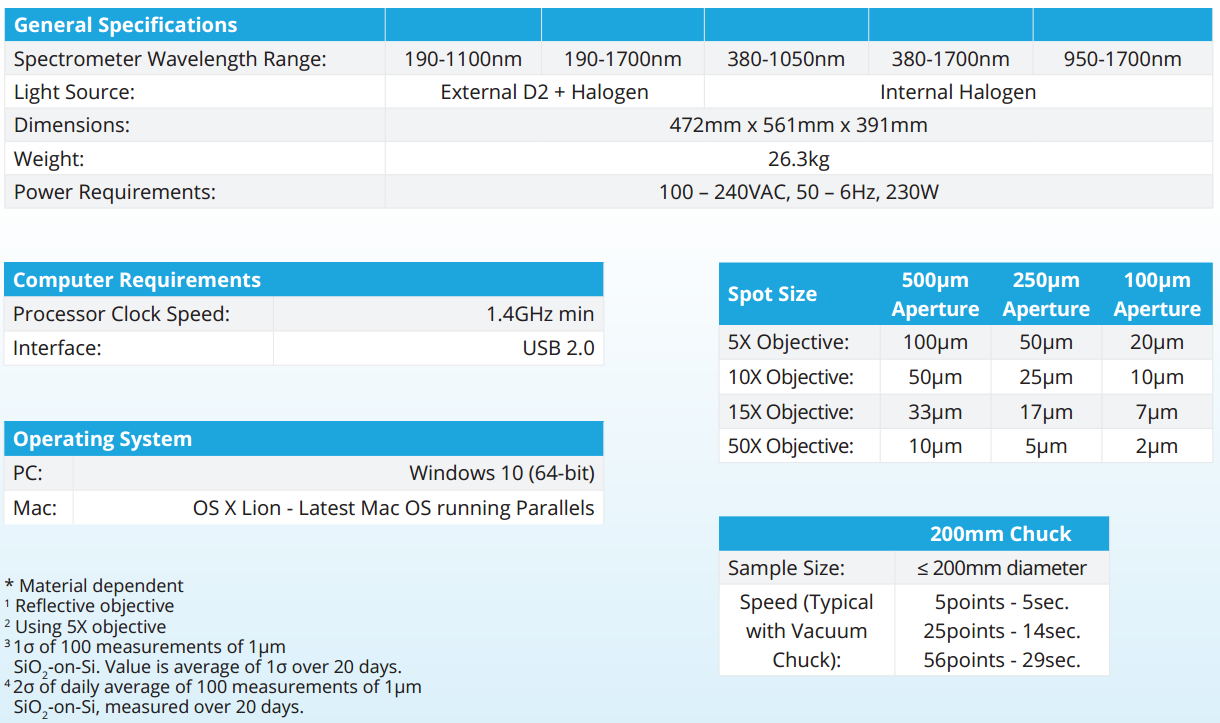Select the External D2 + Halogen cell
Screen dimensions: 1220x723
pos(544,92)
